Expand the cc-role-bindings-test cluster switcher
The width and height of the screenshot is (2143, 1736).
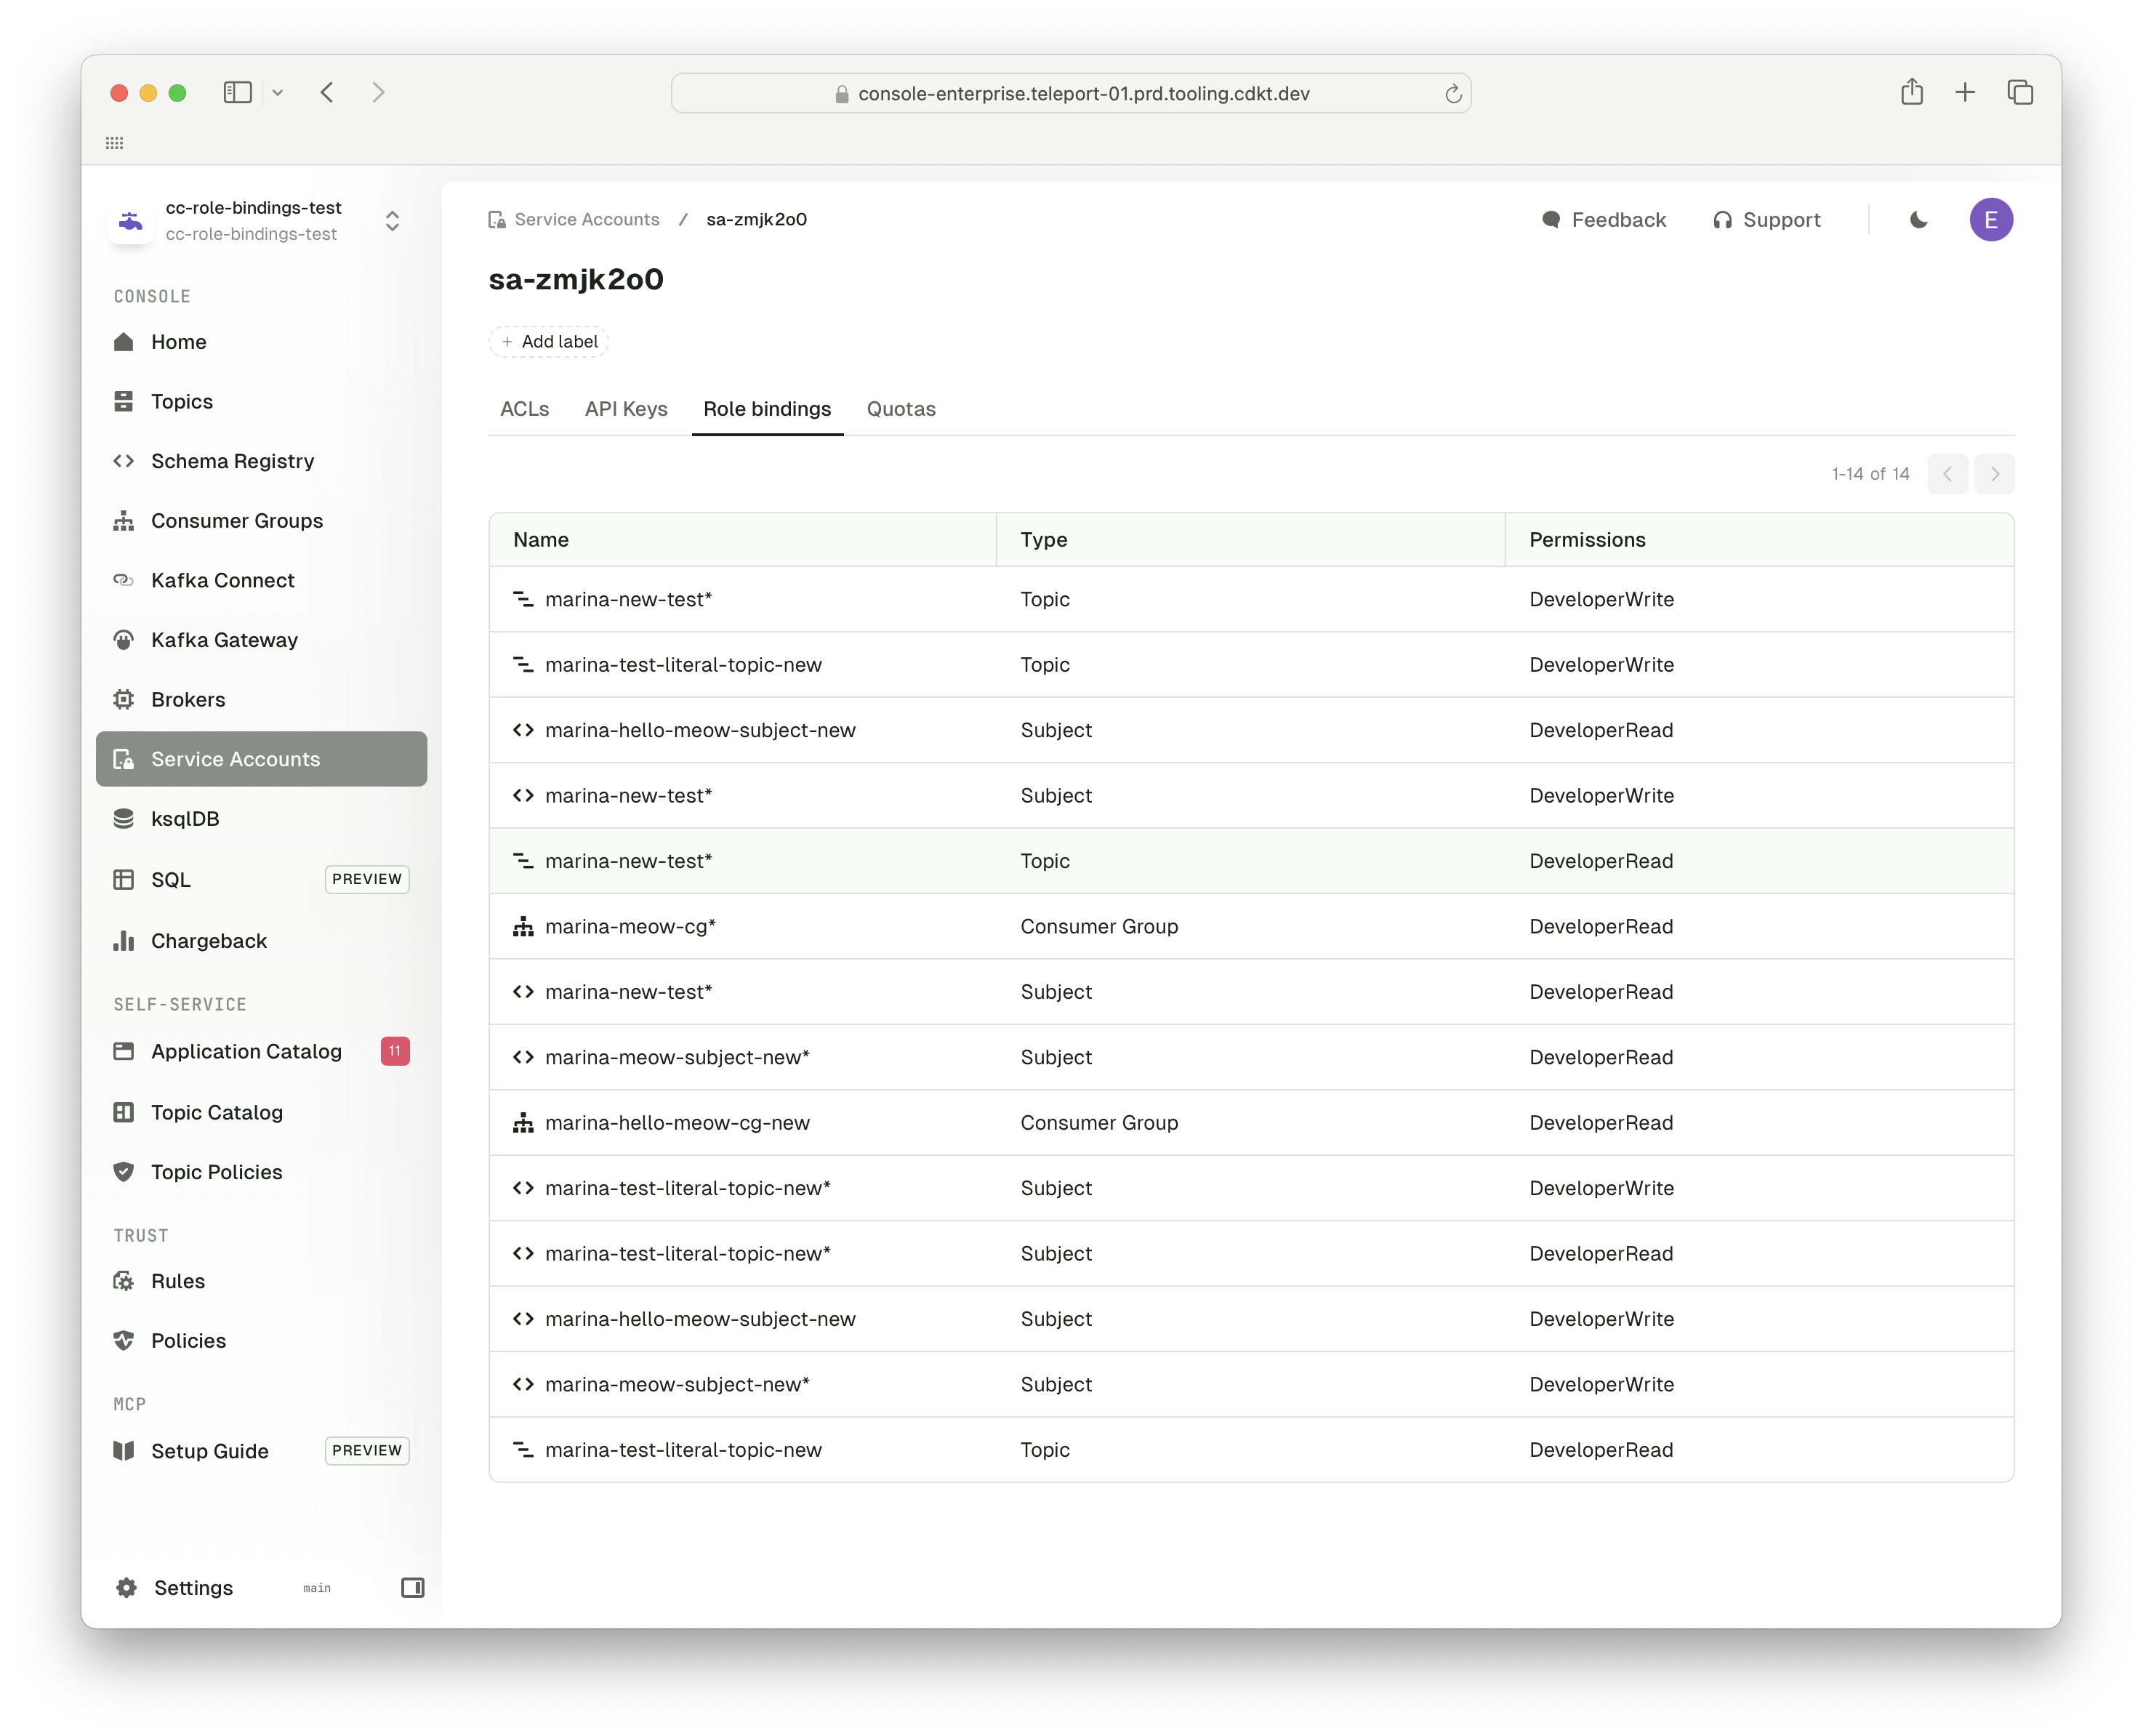coord(392,221)
